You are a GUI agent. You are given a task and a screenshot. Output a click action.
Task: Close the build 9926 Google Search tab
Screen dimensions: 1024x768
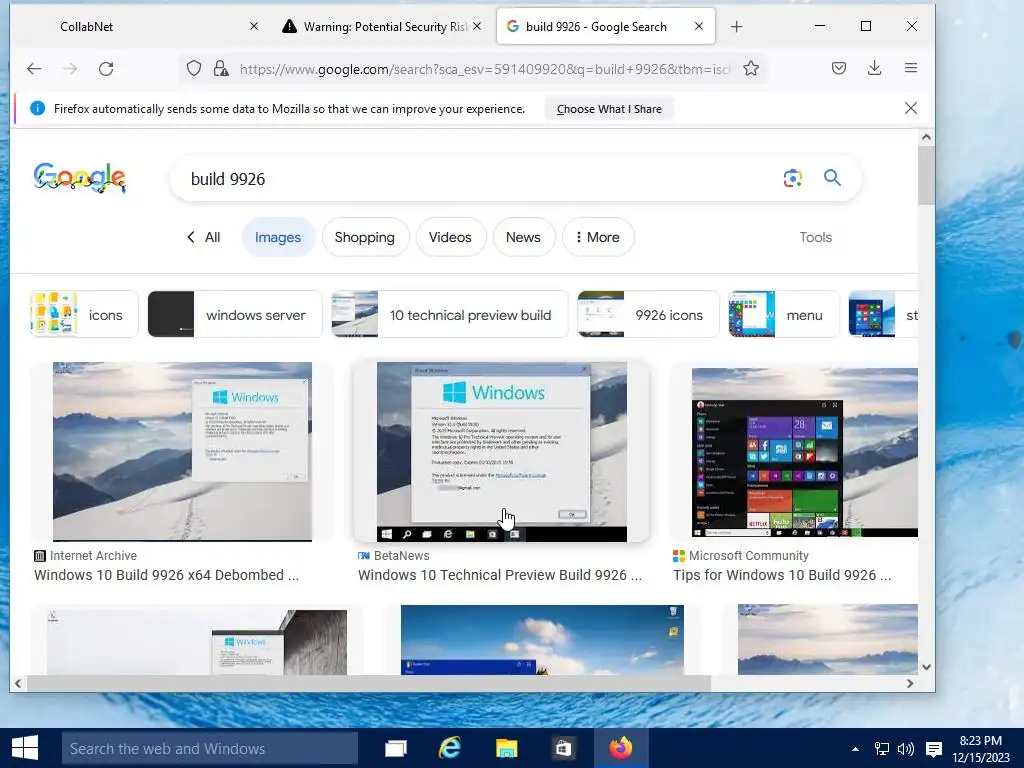(699, 26)
